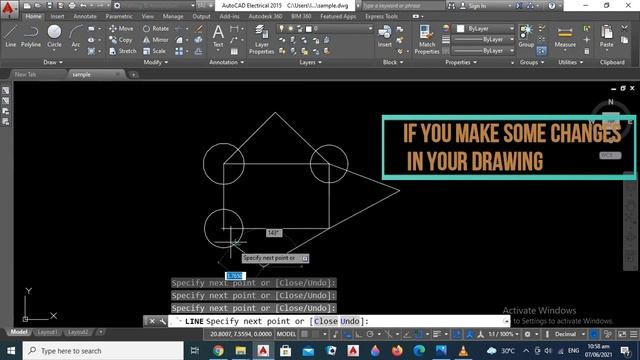Click the Insert block tool
The height and width of the screenshot is (360, 640).
pyautogui.click(x=384, y=36)
